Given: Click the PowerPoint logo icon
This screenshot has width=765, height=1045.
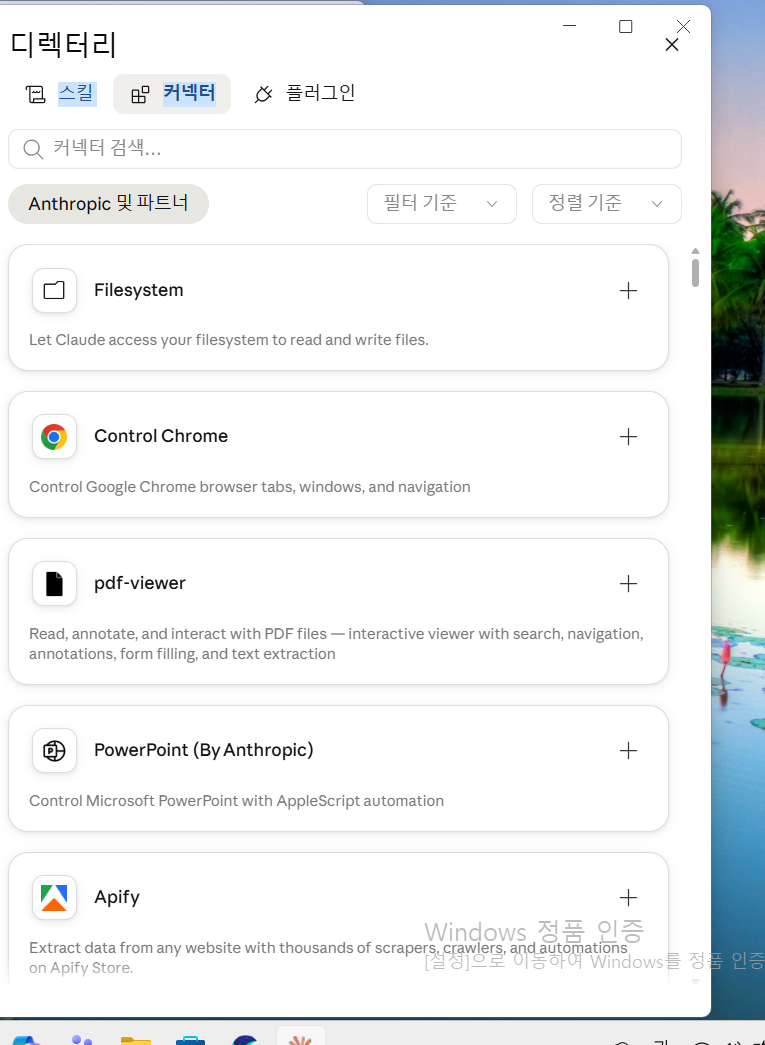Looking at the screenshot, I should point(54,750).
